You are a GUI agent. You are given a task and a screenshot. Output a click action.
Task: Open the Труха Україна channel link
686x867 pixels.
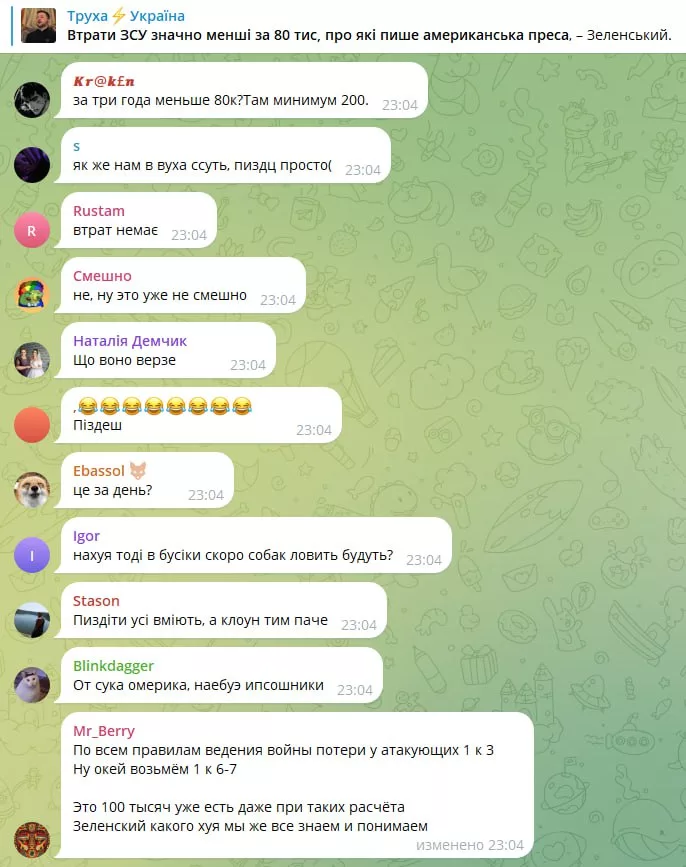click(x=126, y=16)
